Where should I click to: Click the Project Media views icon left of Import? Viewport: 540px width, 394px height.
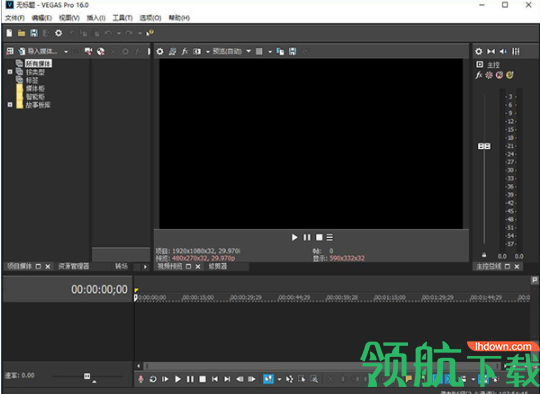coord(10,51)
